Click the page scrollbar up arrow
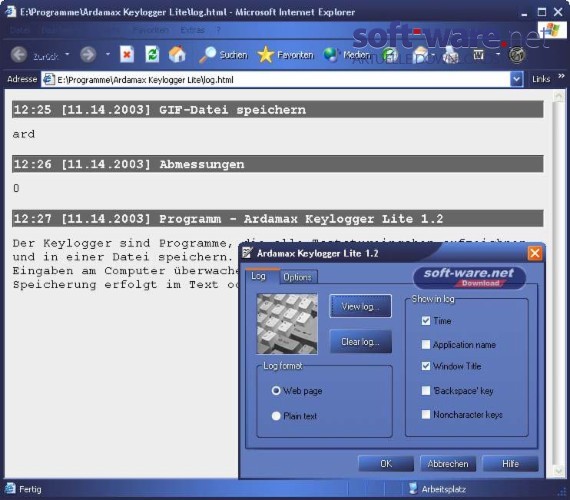Screen dimensions: 570x500 [558, 96]
